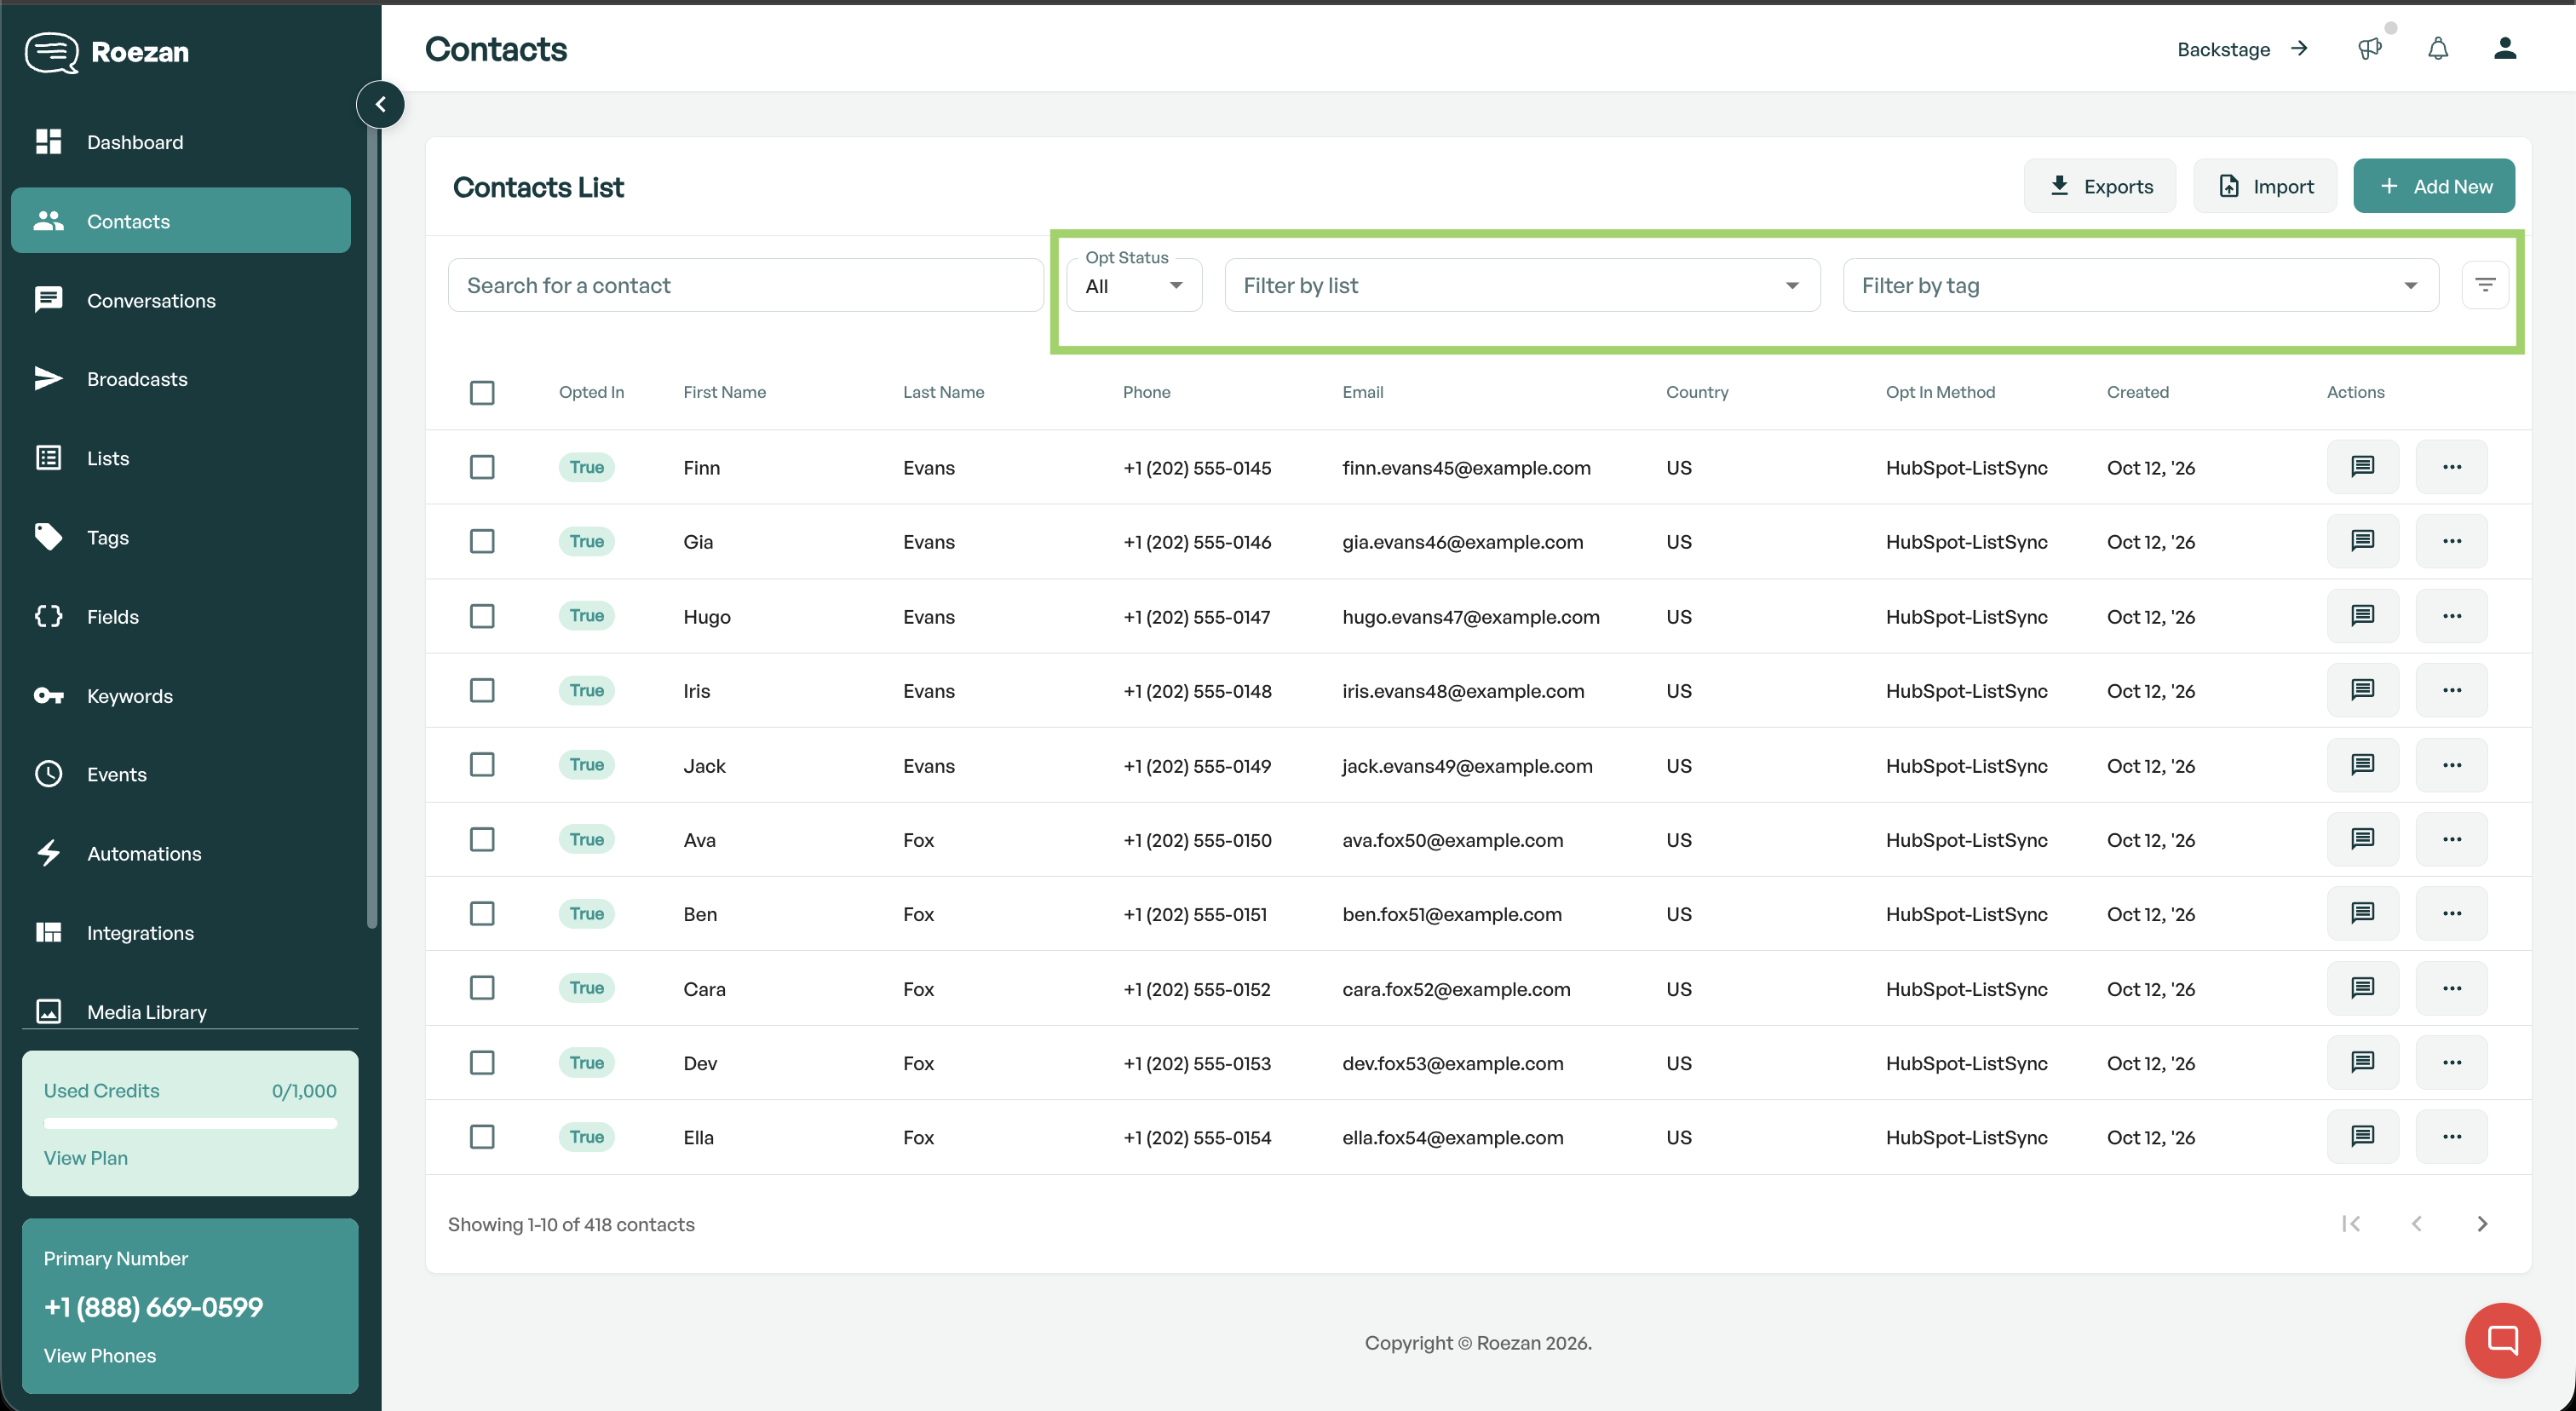Open message icon for Dev Fox
This screenshot has width=2576, height=1411.
click(2362, 1062)
